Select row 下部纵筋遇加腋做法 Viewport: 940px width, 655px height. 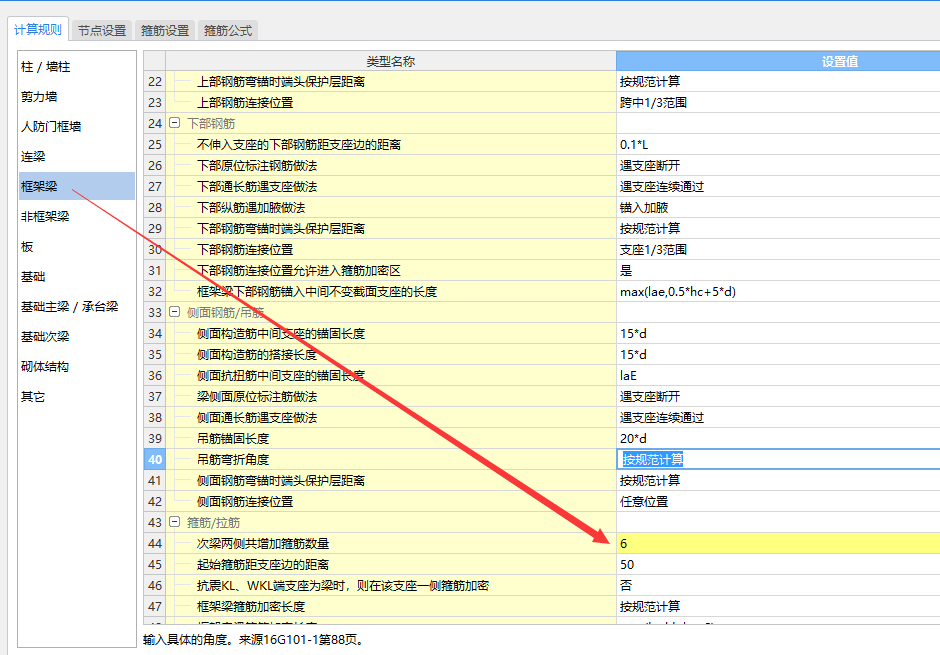(x=391, y=207)
